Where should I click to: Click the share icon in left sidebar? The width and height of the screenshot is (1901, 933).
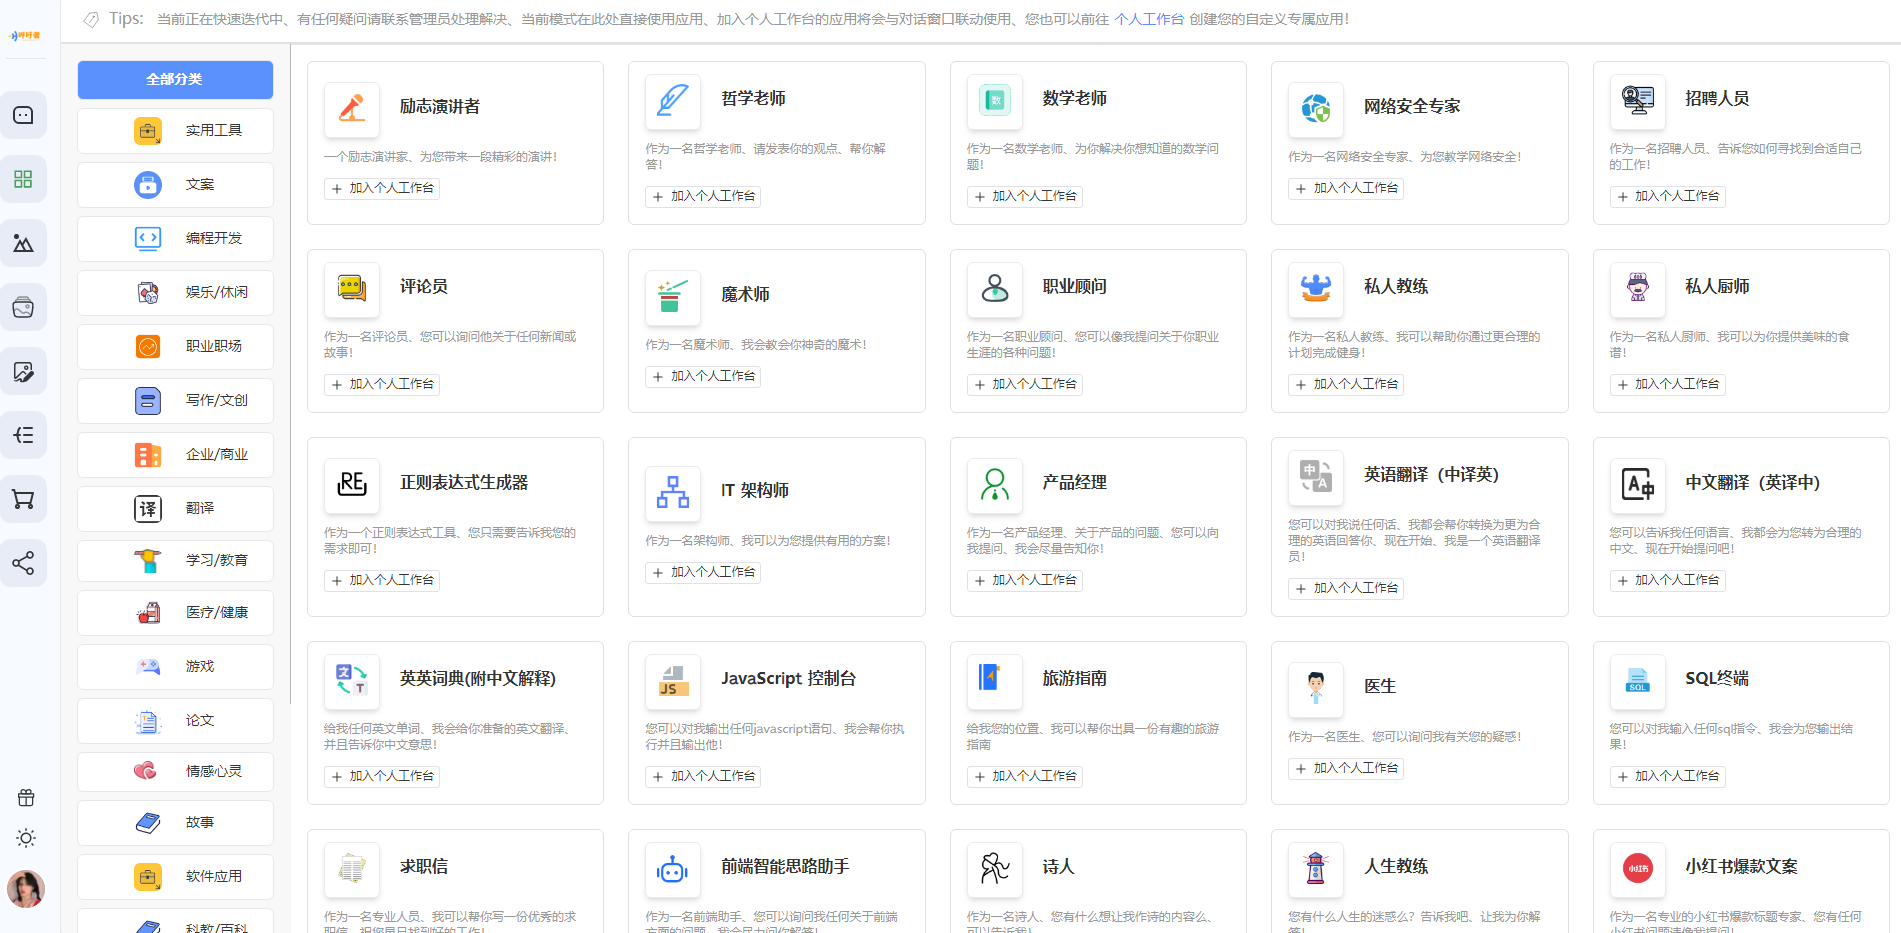(x=23, y=563)
